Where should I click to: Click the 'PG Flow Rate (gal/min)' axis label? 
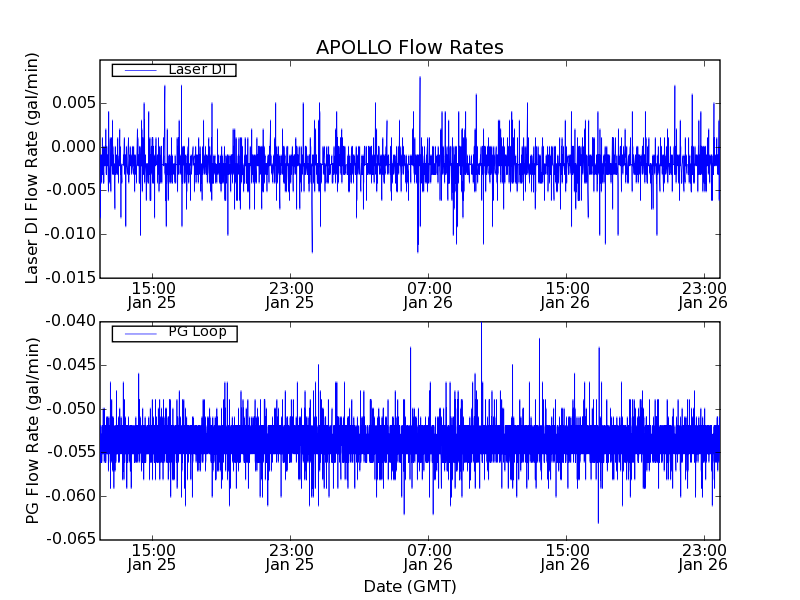(32, 431)
